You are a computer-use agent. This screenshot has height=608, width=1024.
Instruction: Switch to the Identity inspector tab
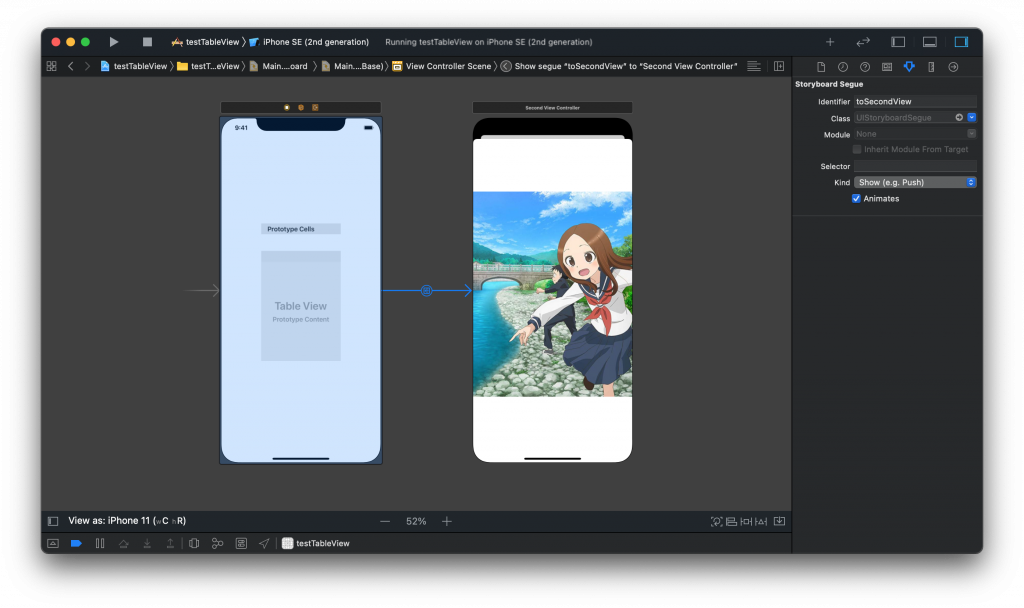[x=887, y=67]
